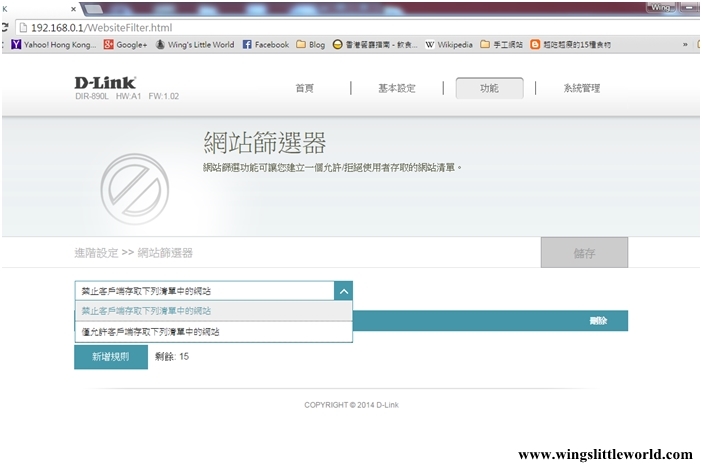The width and height of the screenshot is (702, 469).
Task: Show more bookmarks via overflow chevron
Action: (685, 45)
